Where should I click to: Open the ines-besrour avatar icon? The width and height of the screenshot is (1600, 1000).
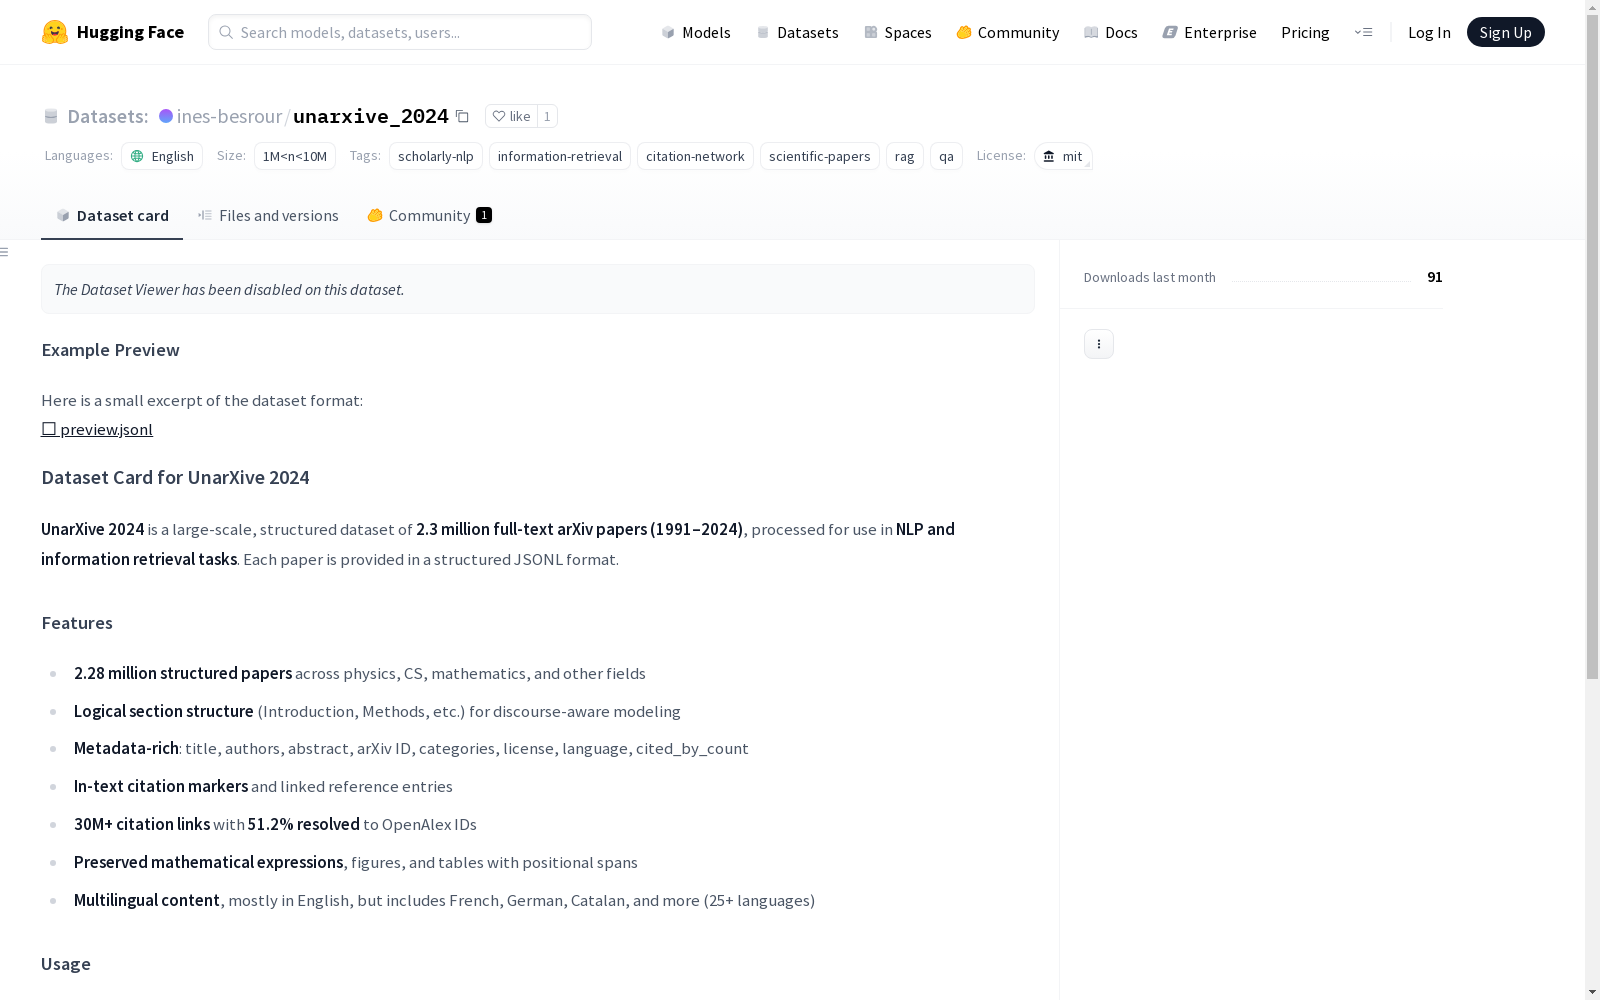[166, 116]
